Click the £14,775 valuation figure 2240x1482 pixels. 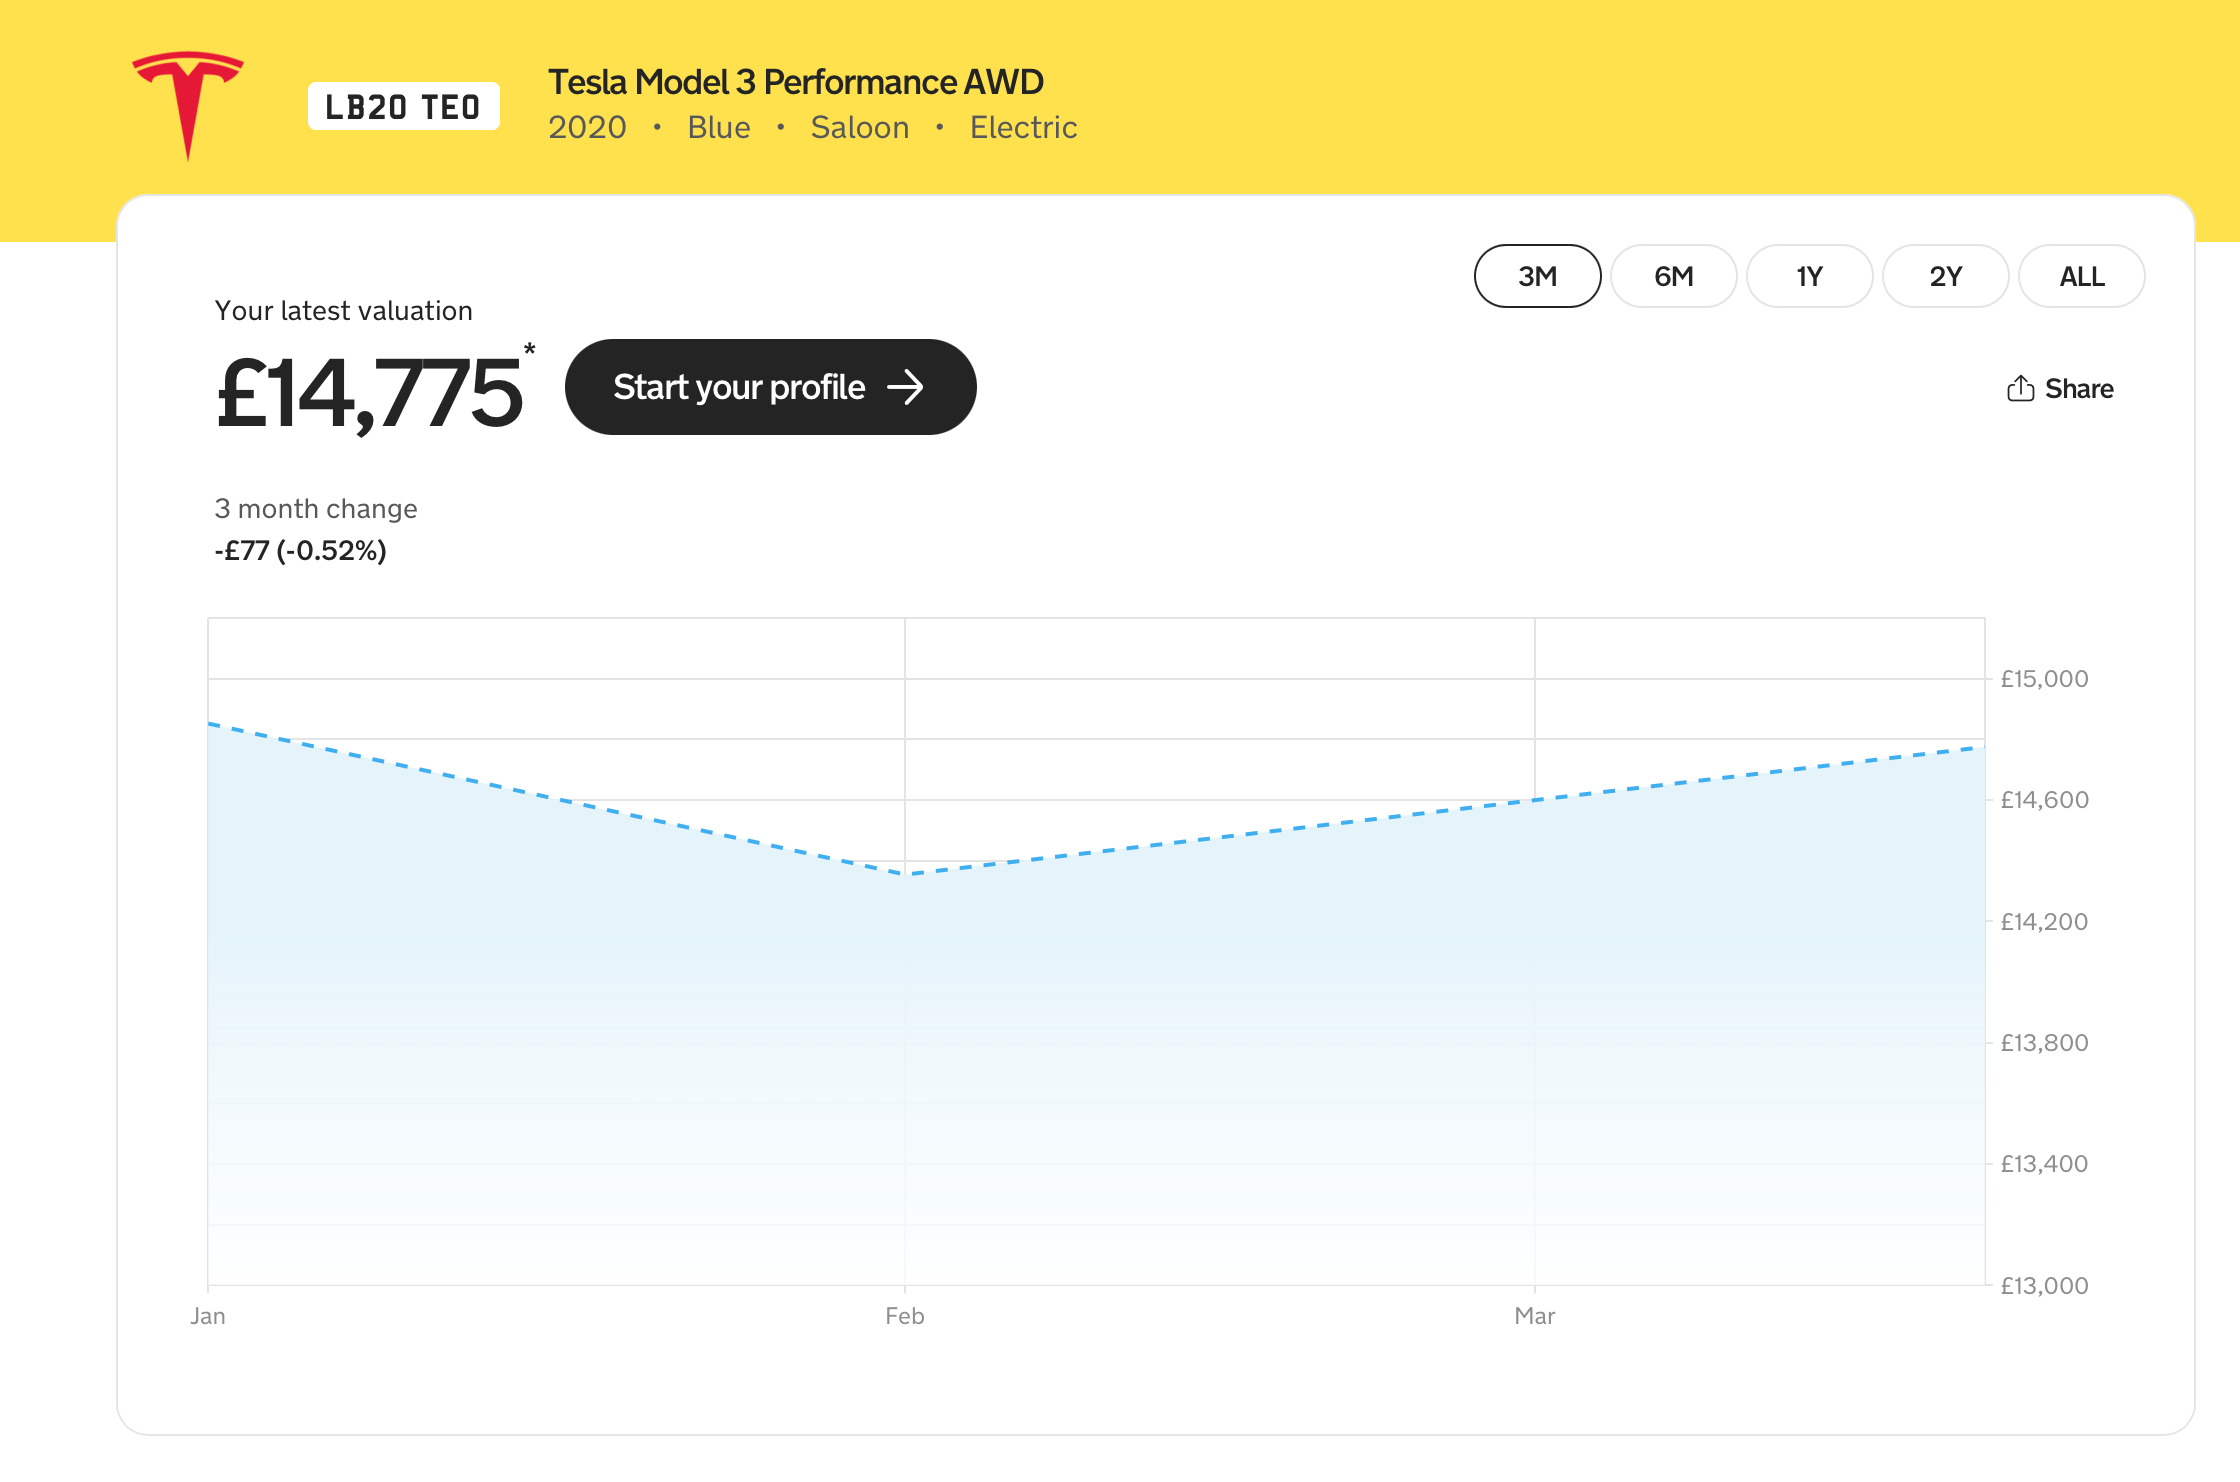click(x=369, y=394)
